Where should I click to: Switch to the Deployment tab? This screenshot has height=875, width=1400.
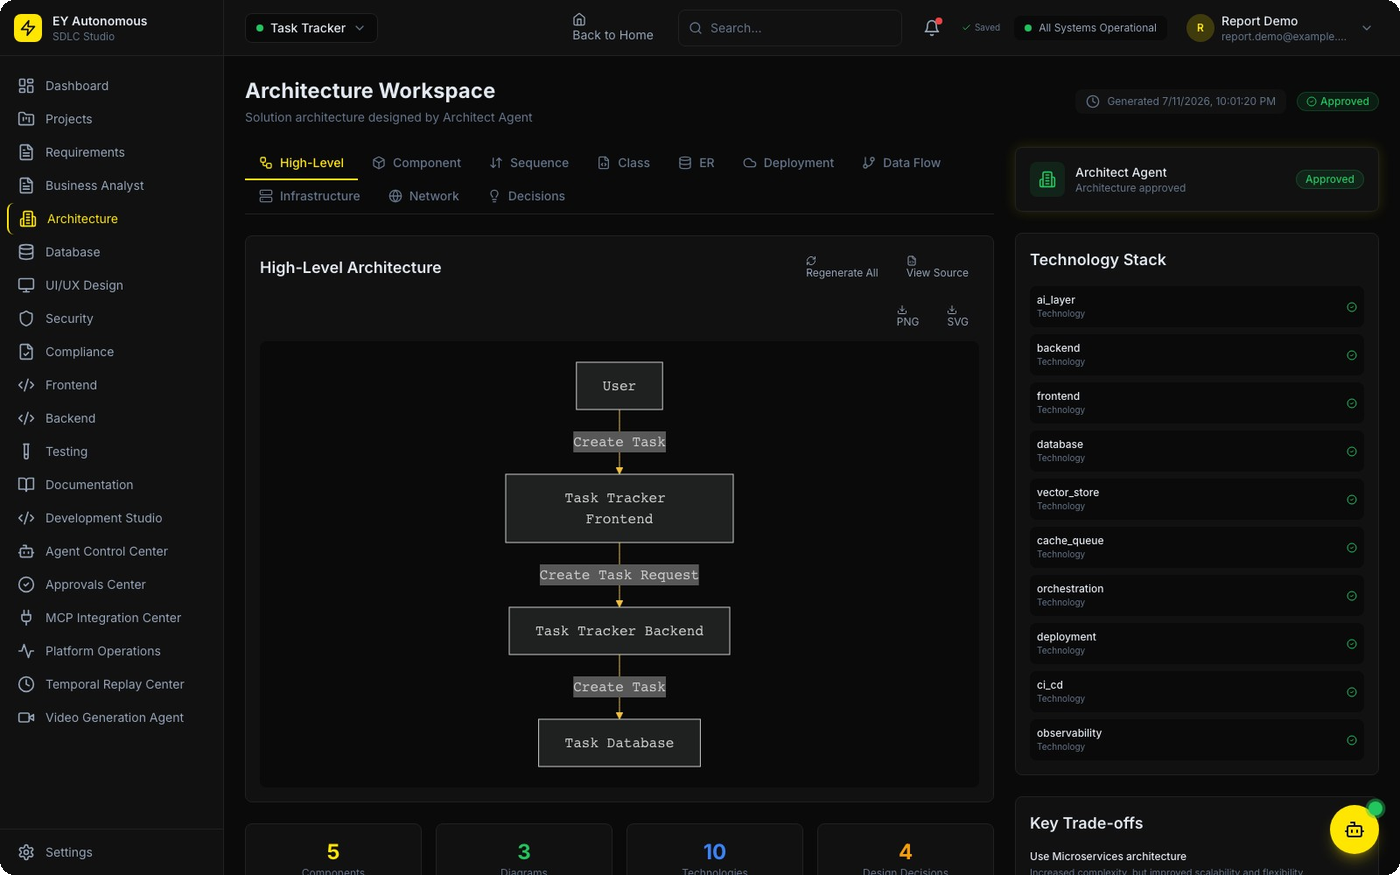788,163
